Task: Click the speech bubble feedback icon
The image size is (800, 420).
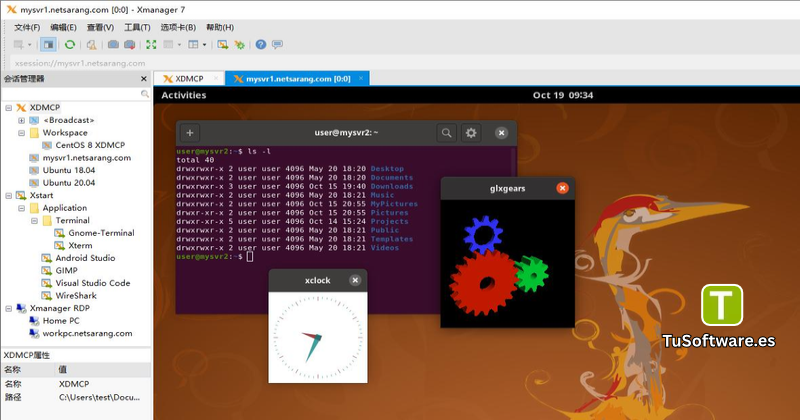Action: [277, 45]
